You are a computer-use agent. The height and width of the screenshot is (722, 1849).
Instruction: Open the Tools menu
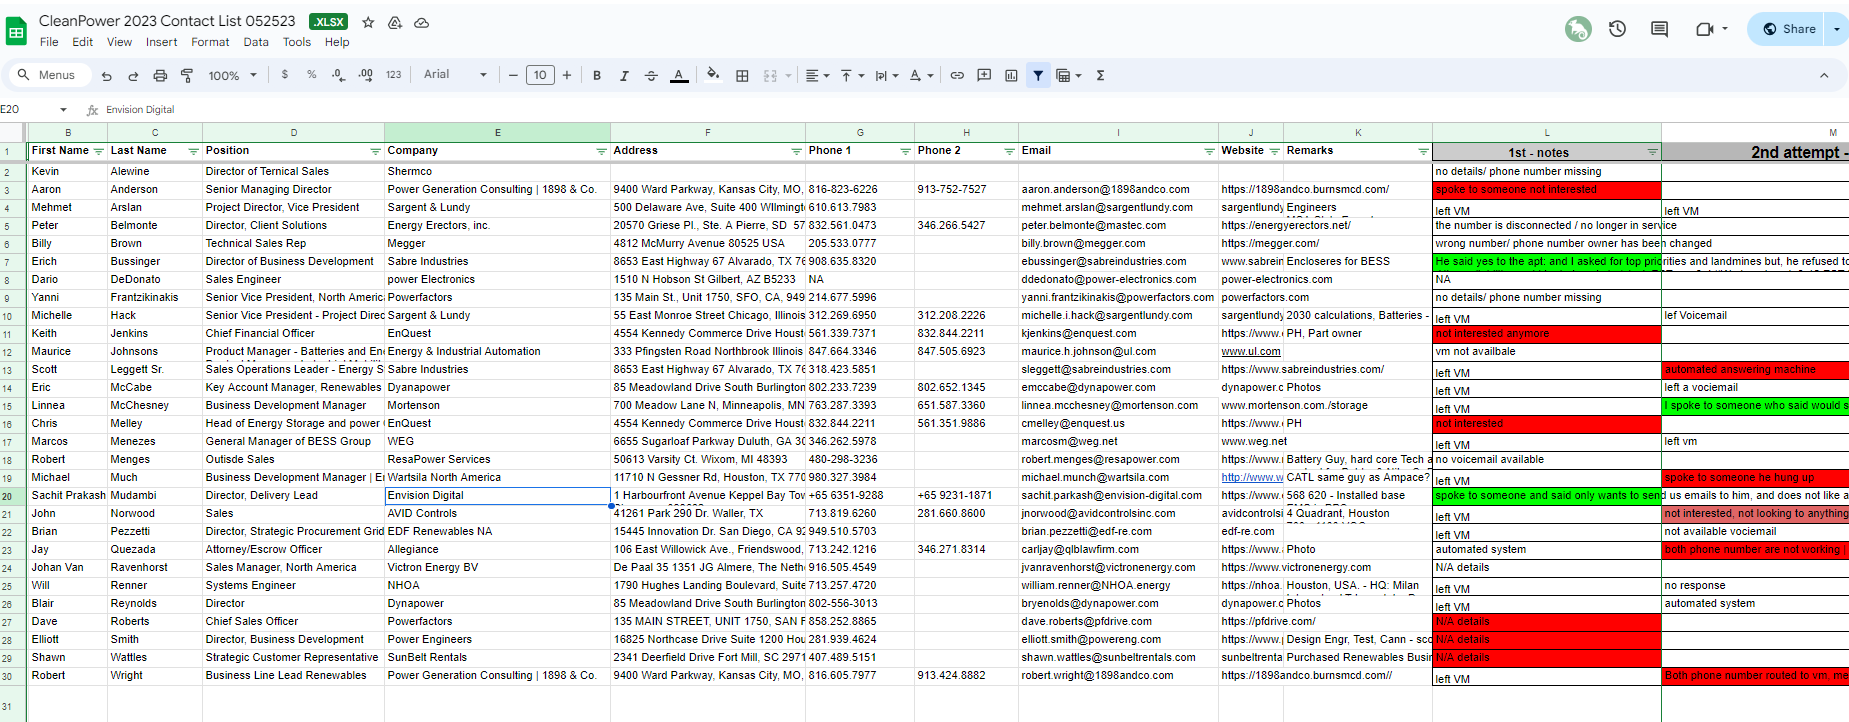pos(297,42)
